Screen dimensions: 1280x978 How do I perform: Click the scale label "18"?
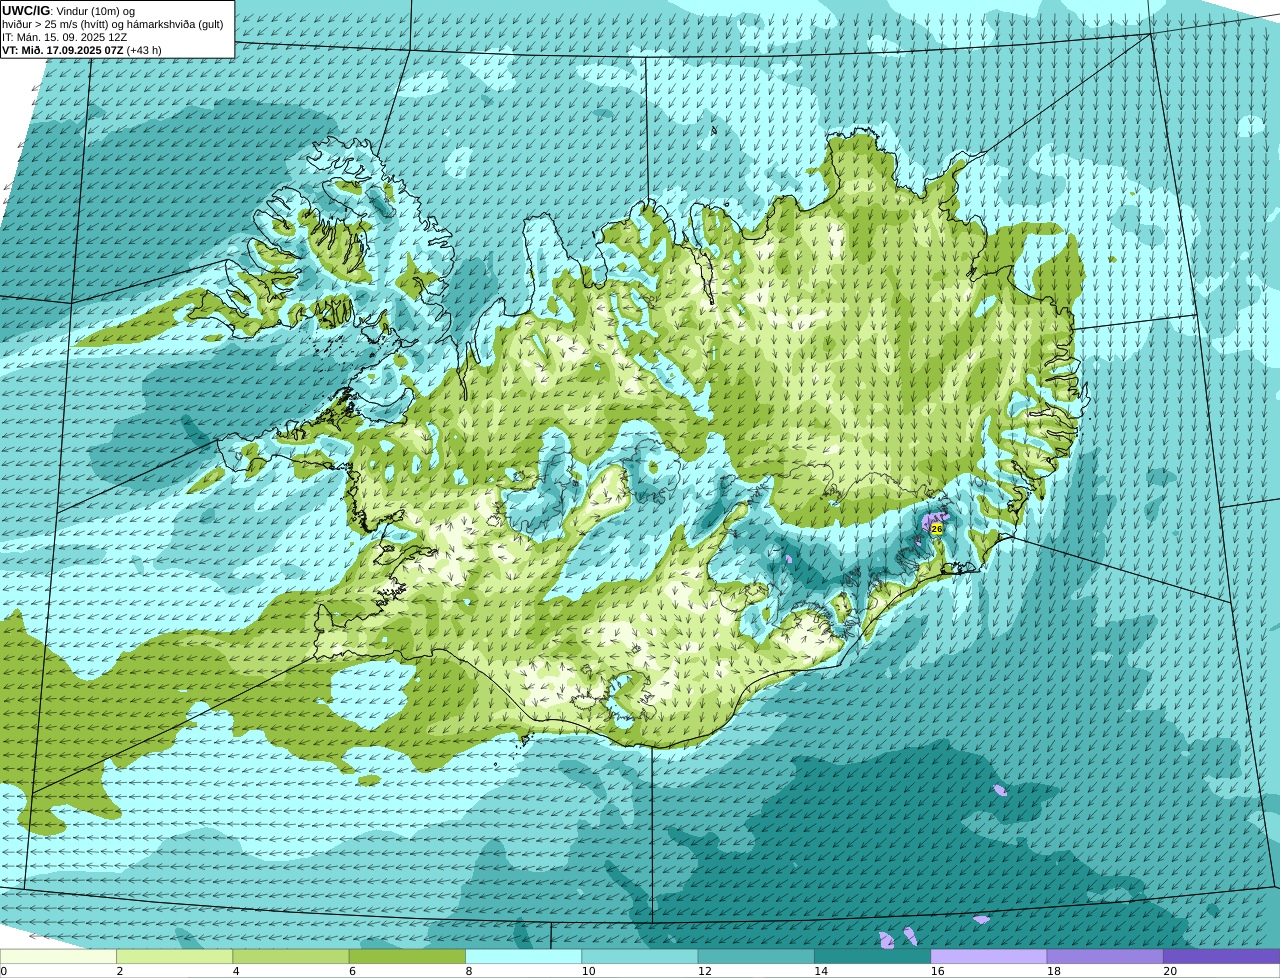[1053, 971]
